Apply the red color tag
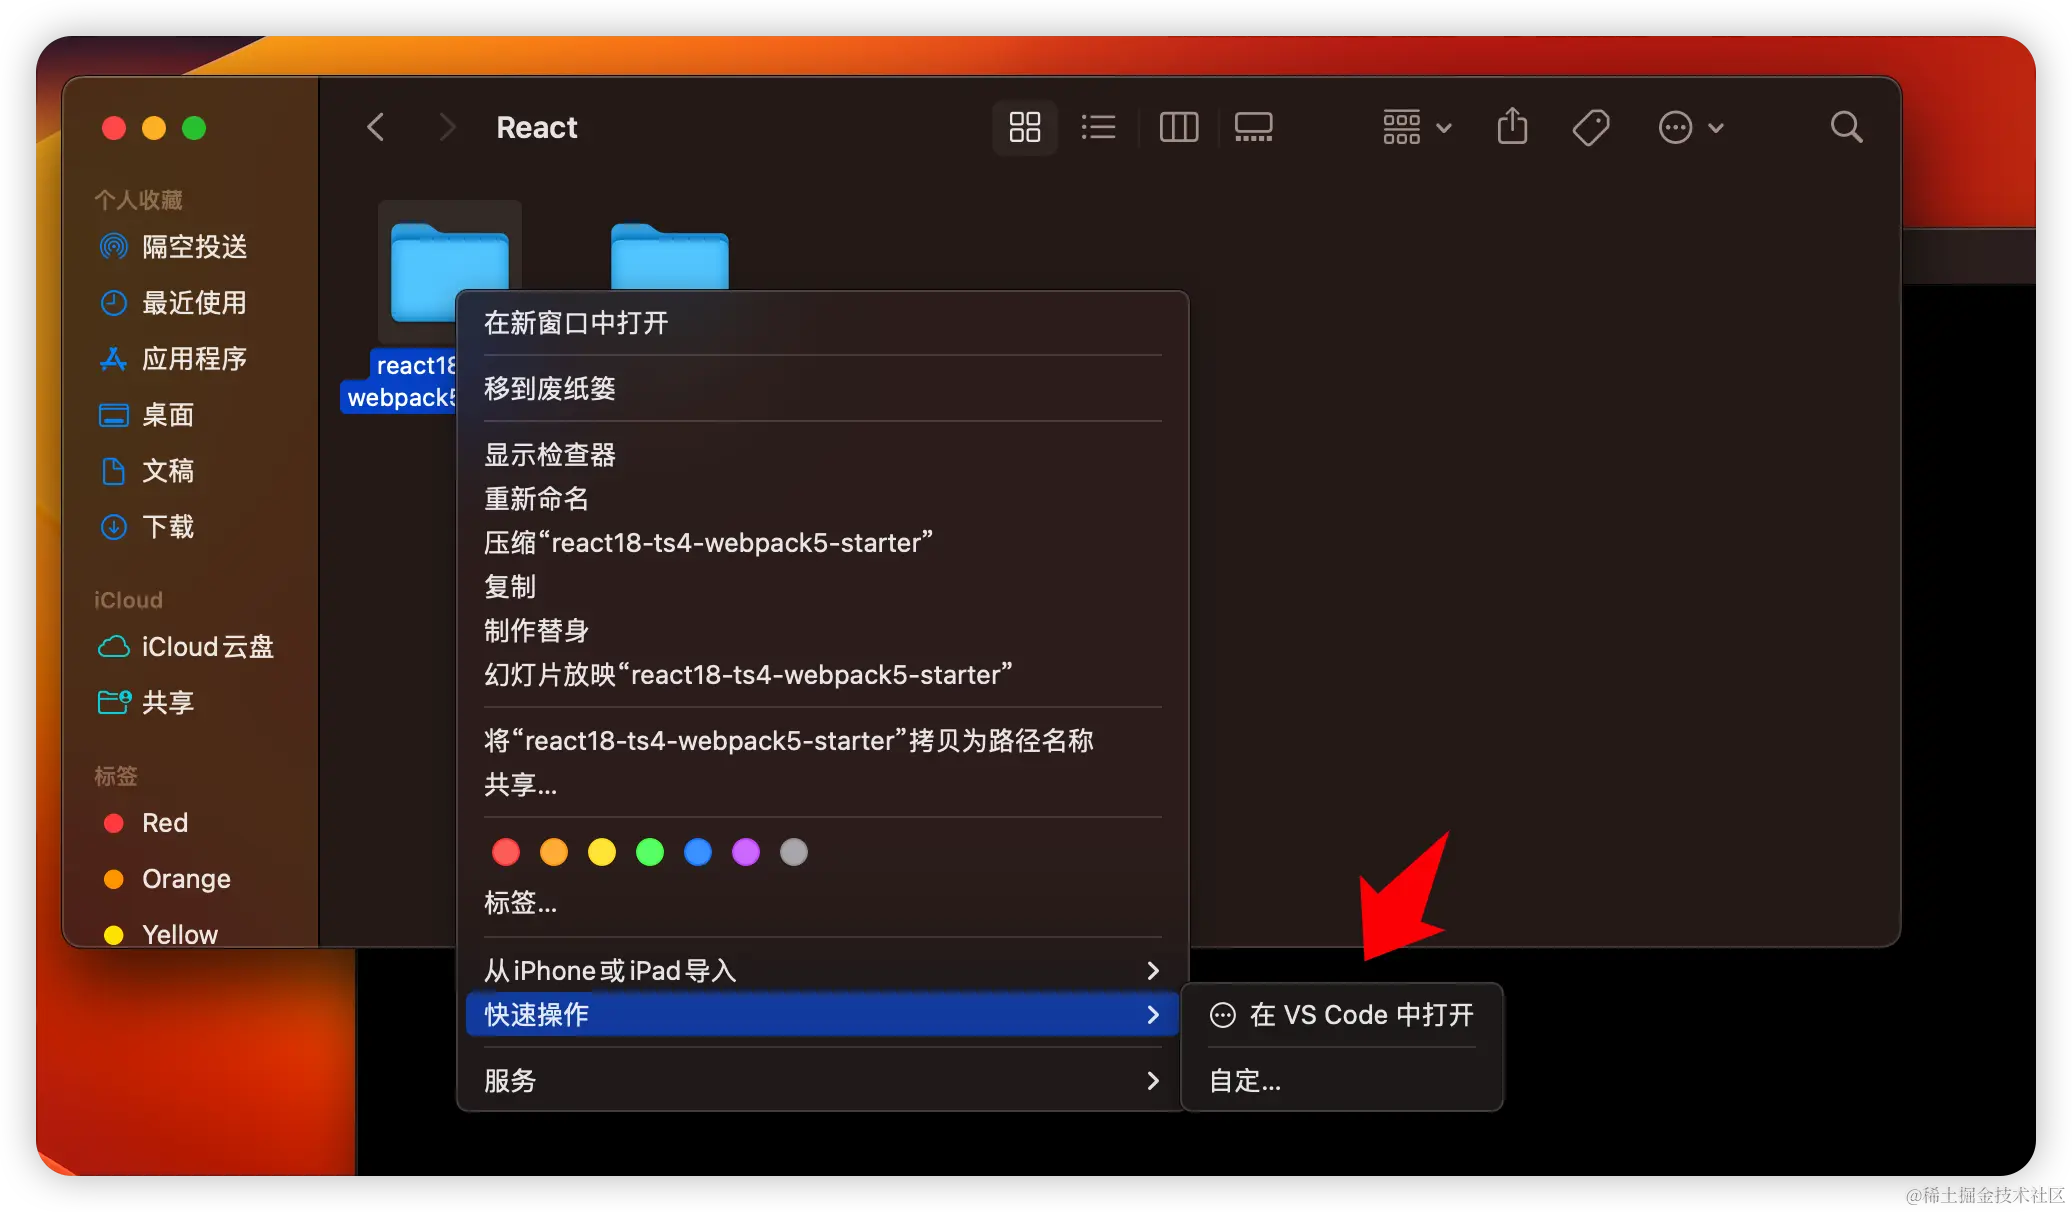Screen dimensions: 2072x1212 click(x=506, y=852)
